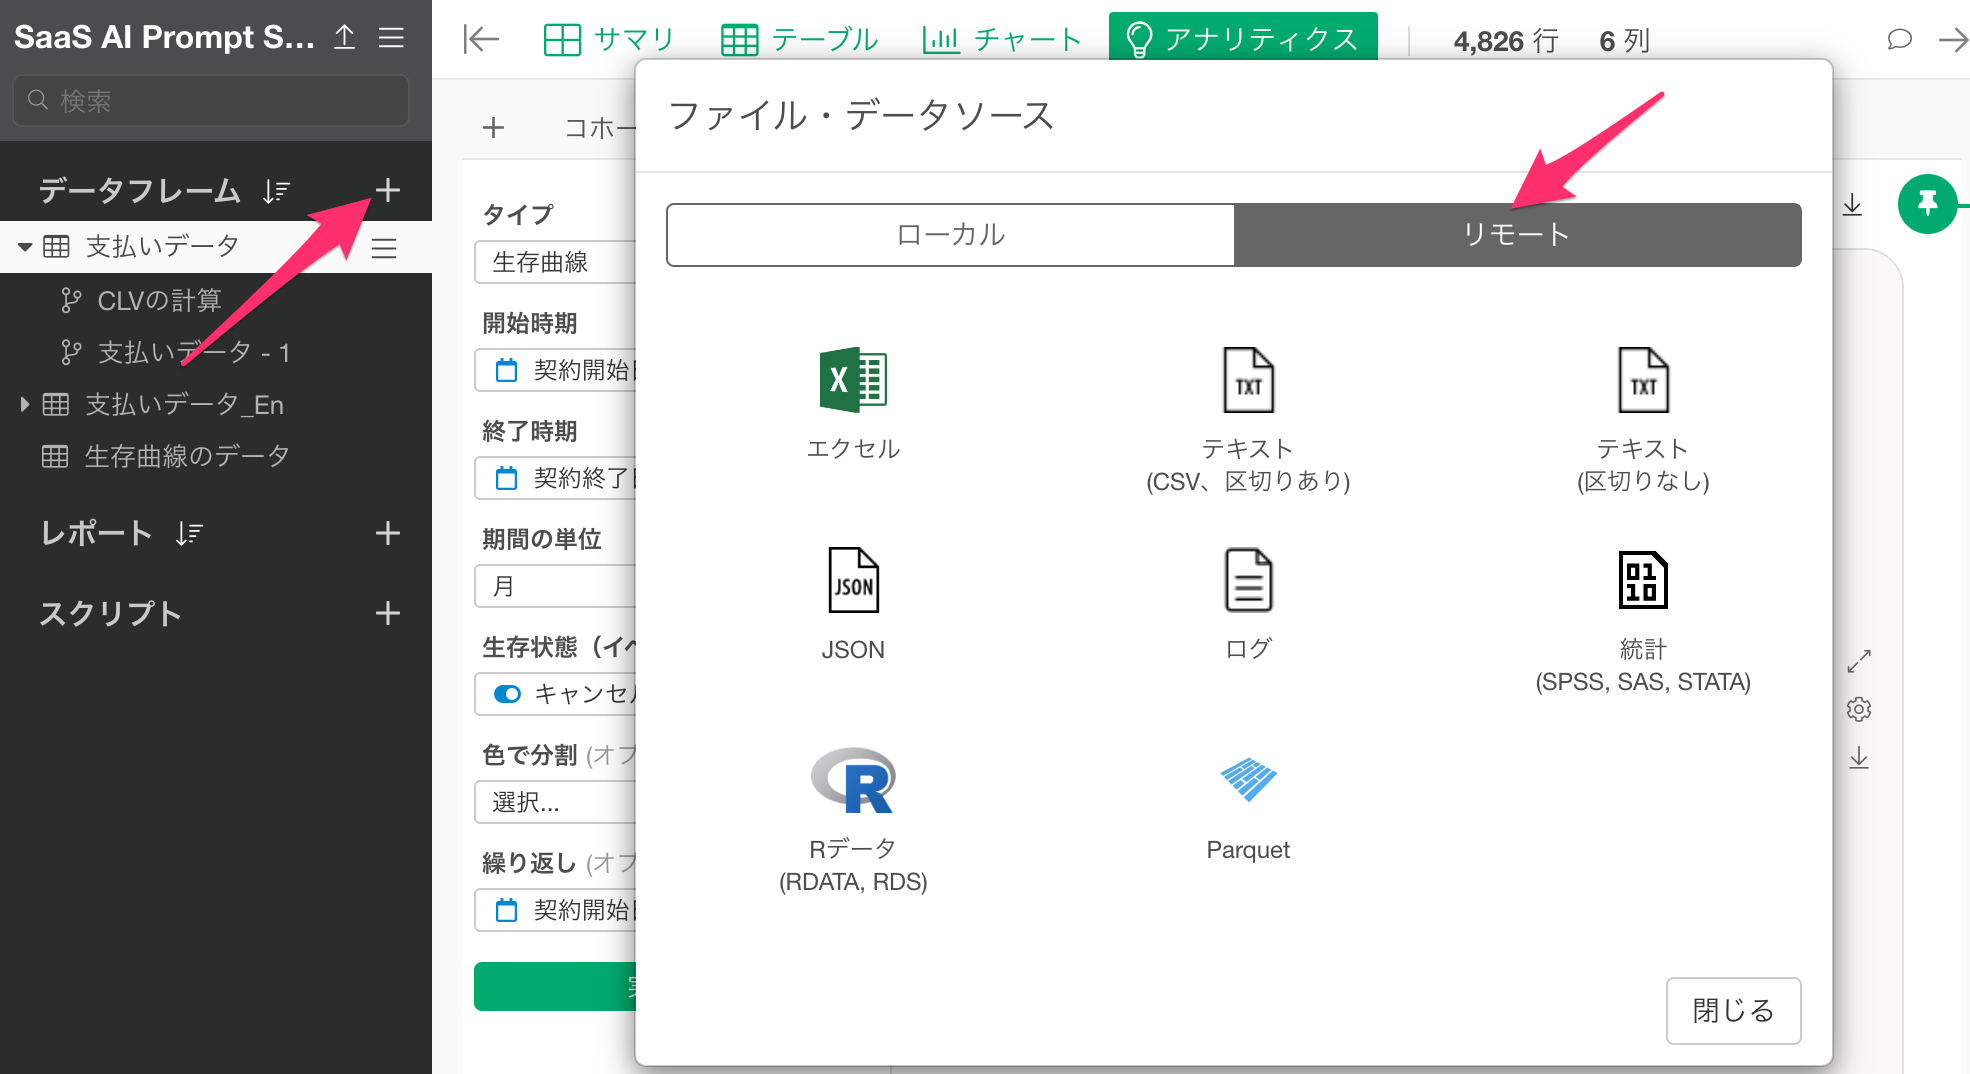Image resolution: width=1970 pixels, height=1074 pixels.
Task: Collapse the sidebar with the arrow-bar icon
Action: (481, 40)
